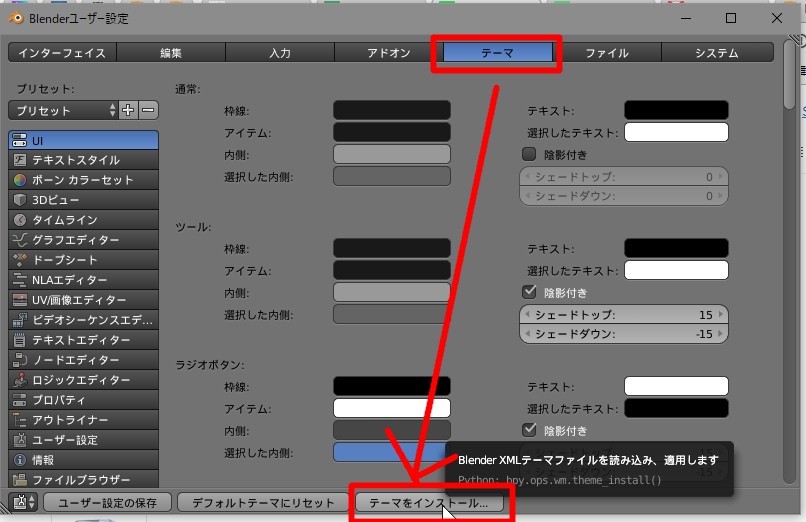The height and width of the screenshot is (522, 806).
Task: Click 通常 アイテム color swatch
Action: point(392,132)
